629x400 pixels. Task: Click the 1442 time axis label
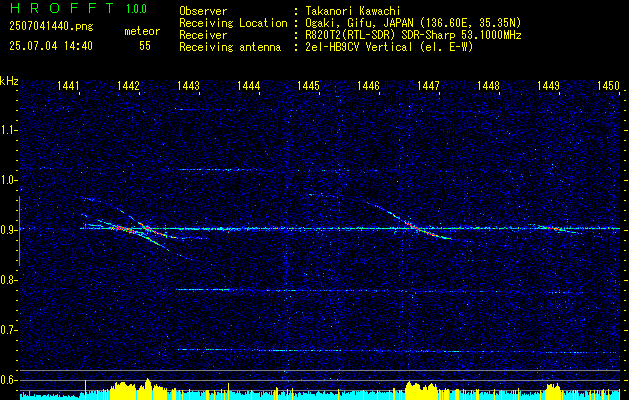[128, 86]
